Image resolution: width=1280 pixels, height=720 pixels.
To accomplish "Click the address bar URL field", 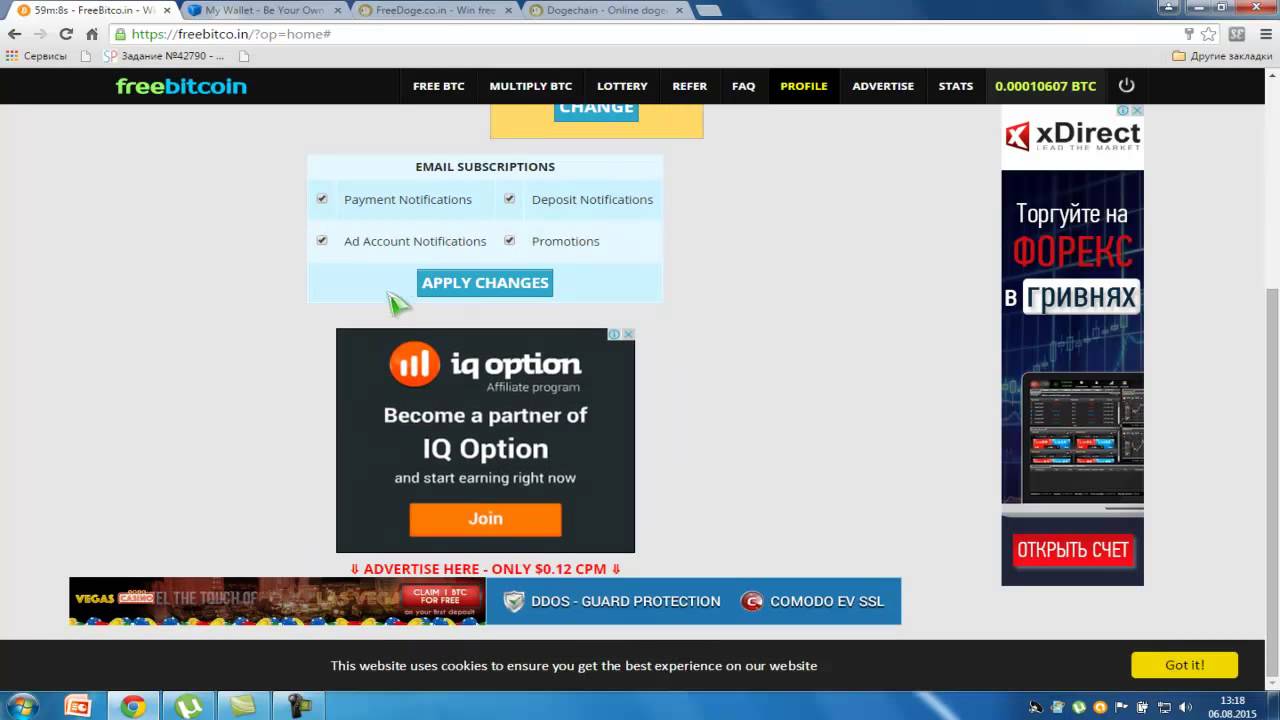I will tap(640, 34).
